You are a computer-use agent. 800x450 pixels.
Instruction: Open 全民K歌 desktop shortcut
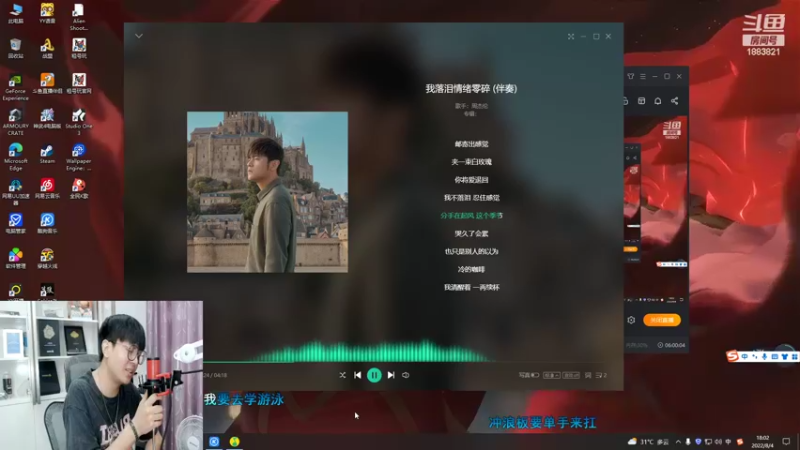pos(79,189)
